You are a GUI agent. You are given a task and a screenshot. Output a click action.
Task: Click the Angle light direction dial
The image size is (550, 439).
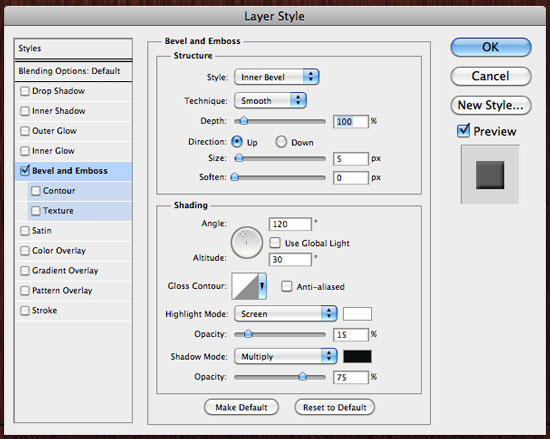[x=247, y=243]
